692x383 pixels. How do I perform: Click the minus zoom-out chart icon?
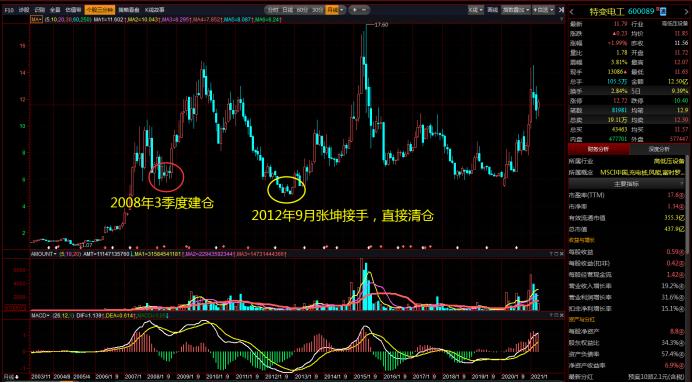coord(365,9)
